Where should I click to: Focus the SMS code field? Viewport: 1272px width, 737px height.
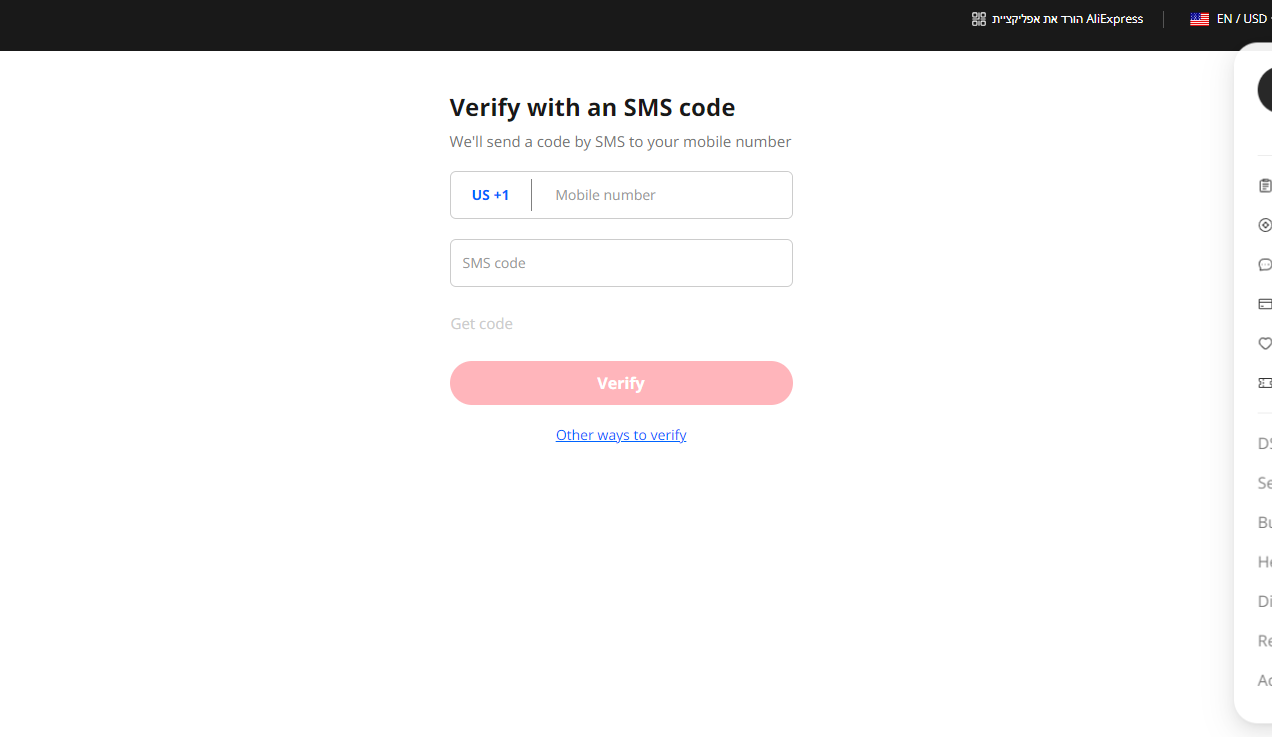pyautogui.click(x=621, y=263)
